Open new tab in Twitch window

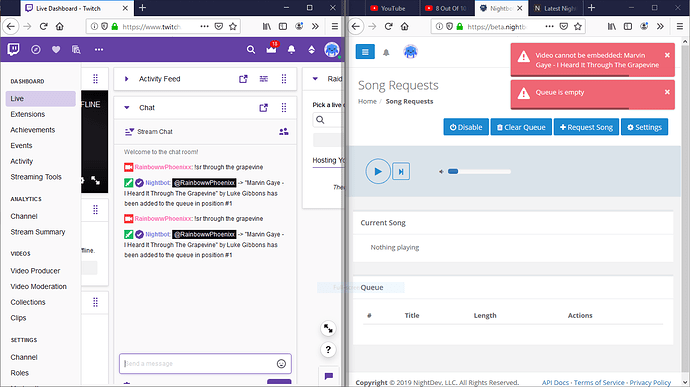(x=143, y=8)
